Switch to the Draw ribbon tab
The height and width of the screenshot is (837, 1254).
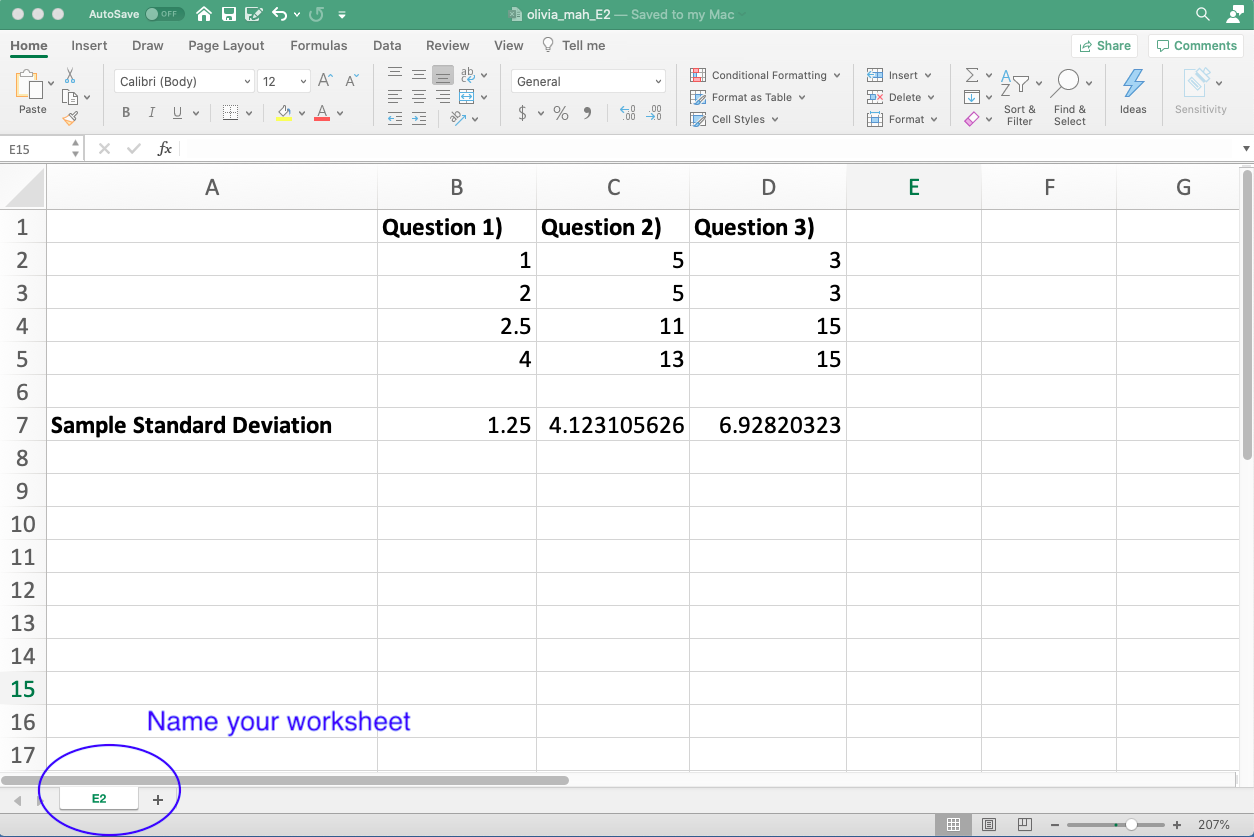pyautogui.click(x=148, y=45)
